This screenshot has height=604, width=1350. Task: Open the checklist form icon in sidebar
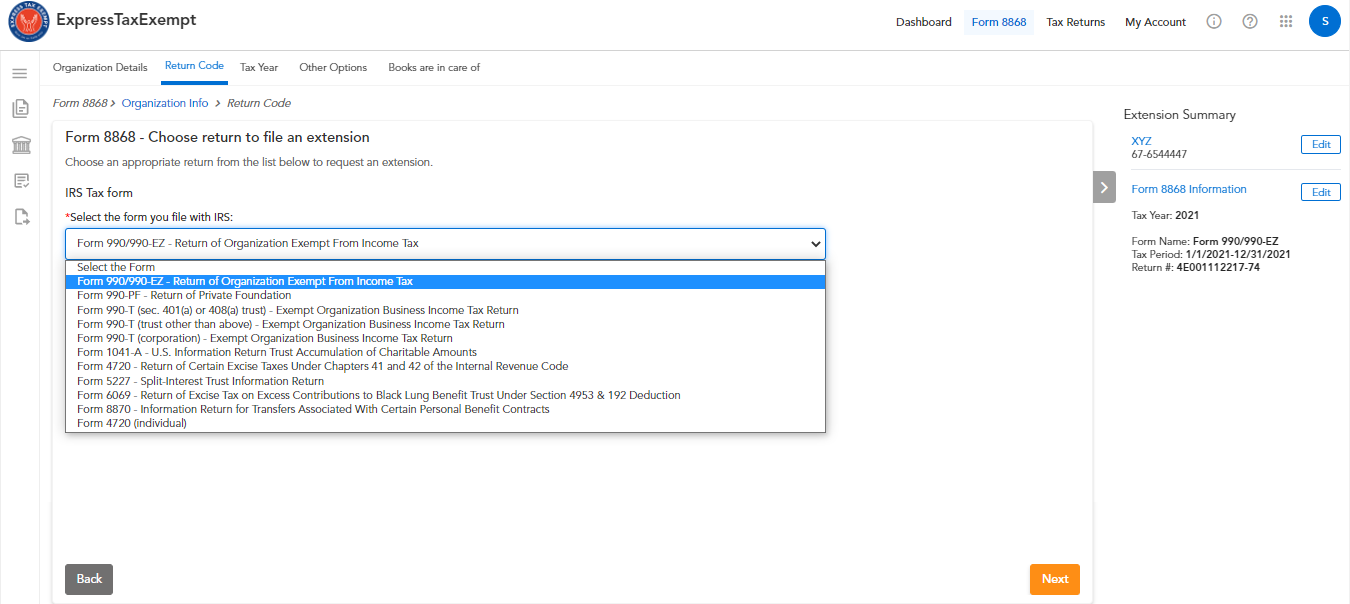20,181
